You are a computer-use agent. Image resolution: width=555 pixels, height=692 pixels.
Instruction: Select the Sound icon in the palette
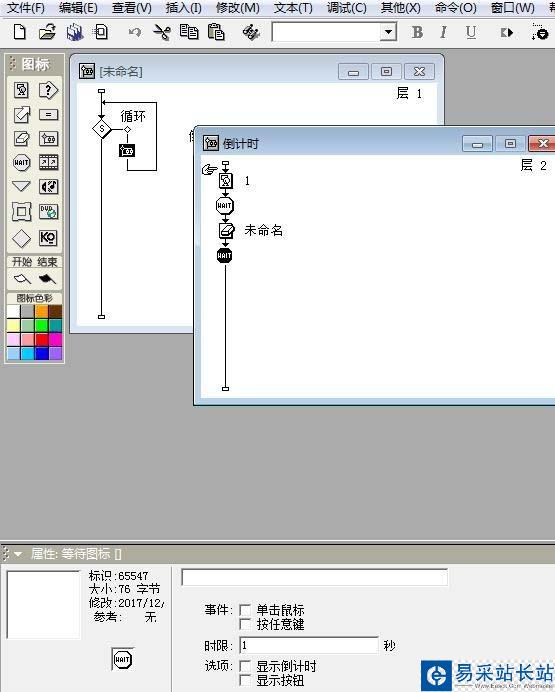48,186
